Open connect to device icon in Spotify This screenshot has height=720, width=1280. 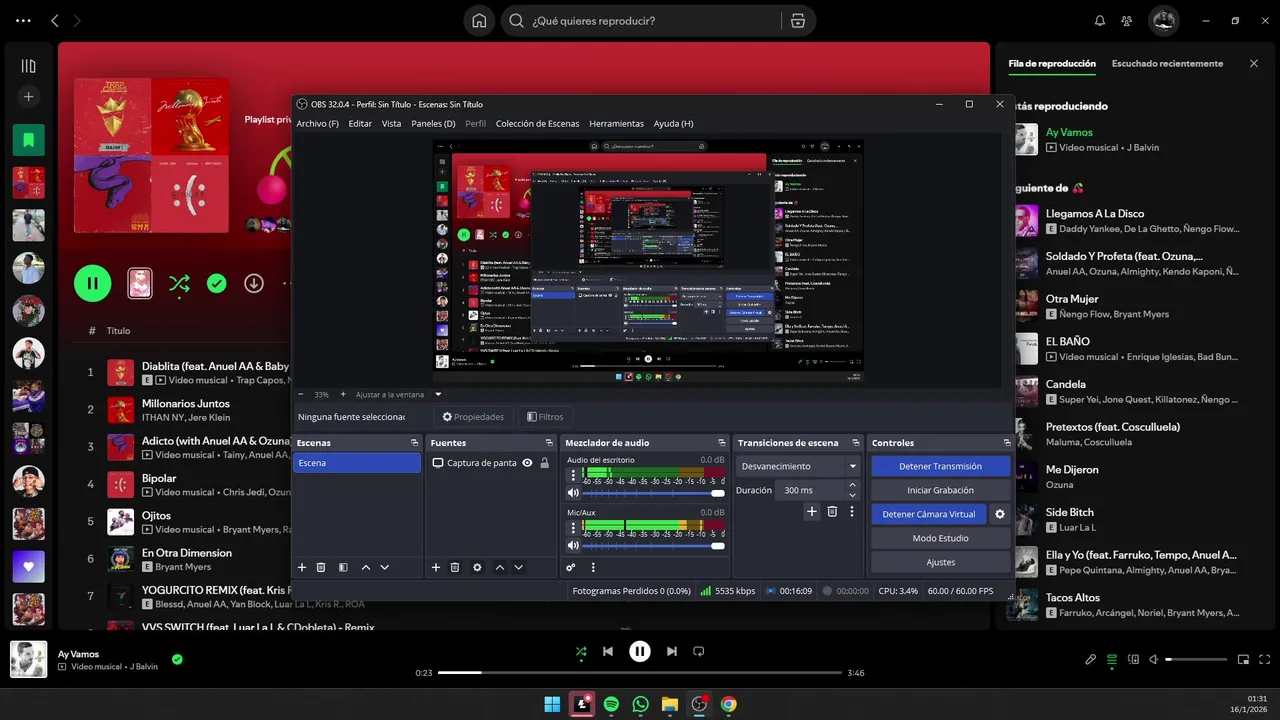pos(1133,659)
